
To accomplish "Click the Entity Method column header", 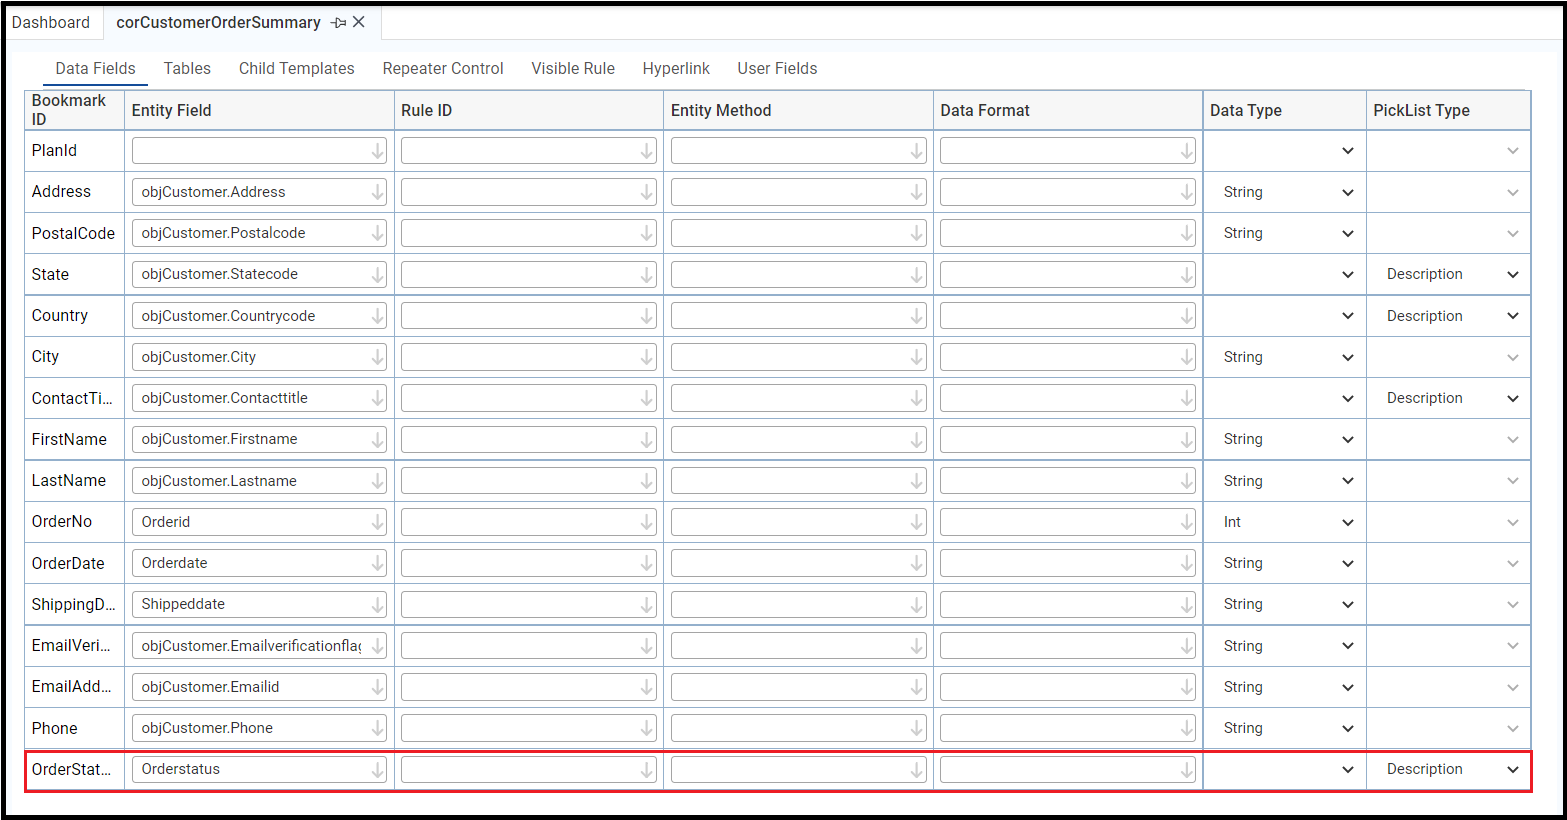I will [x=799, y=110].
